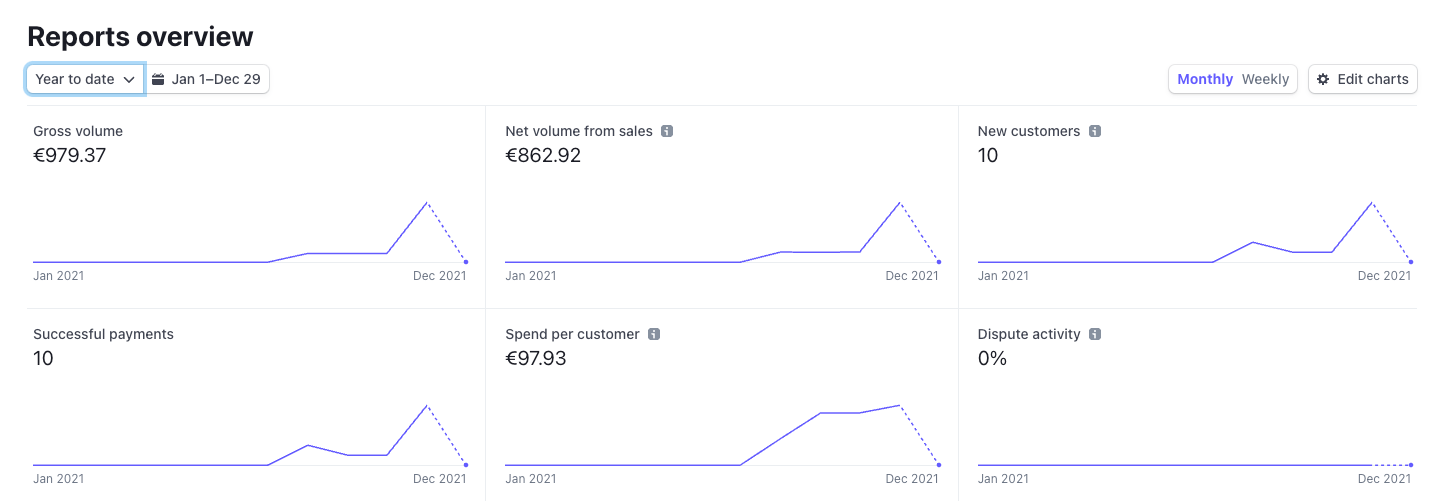Open the Edit charts button
The width and height of the screenshot is (1454, 501).
pyautogui.click(x=1362, y=79)
